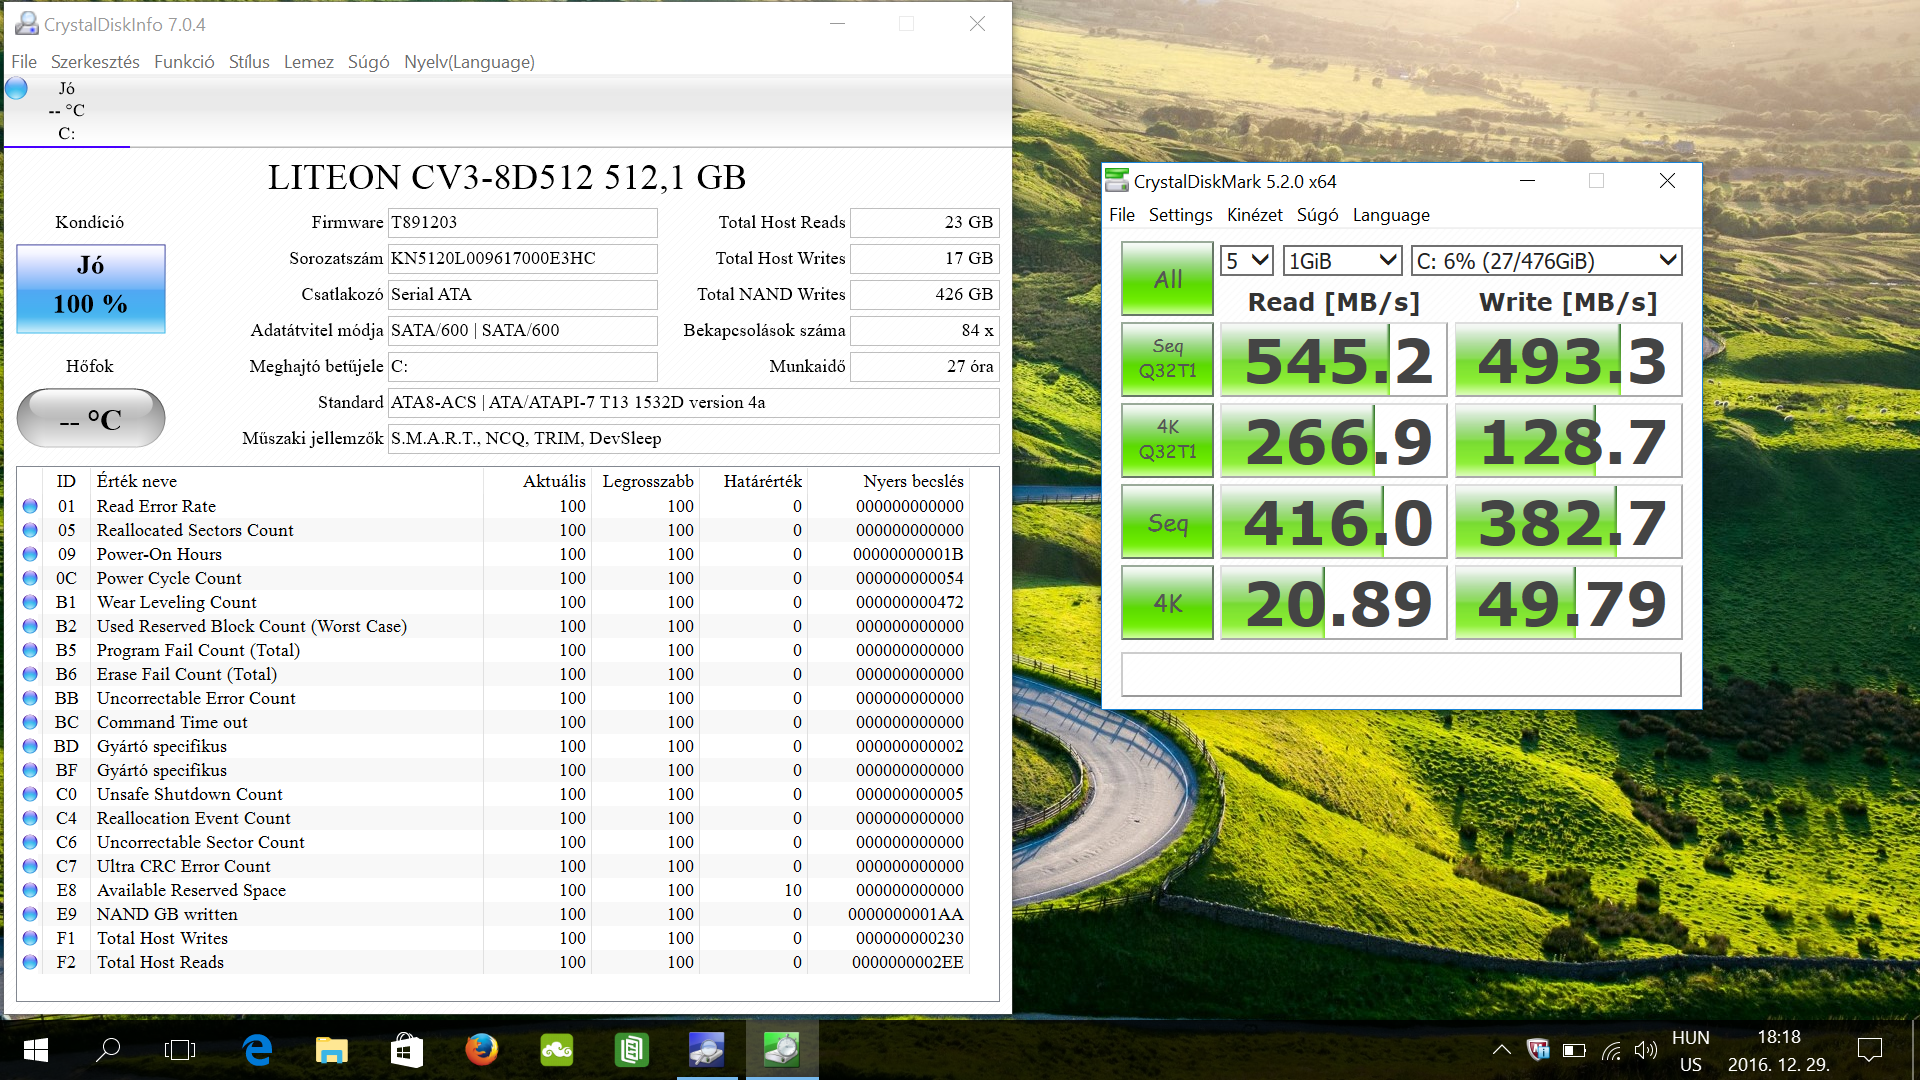Open the Windows Store from taskbar
The width and height of the screenshot is (1920, 1080).
click(x=406, y=1049)
